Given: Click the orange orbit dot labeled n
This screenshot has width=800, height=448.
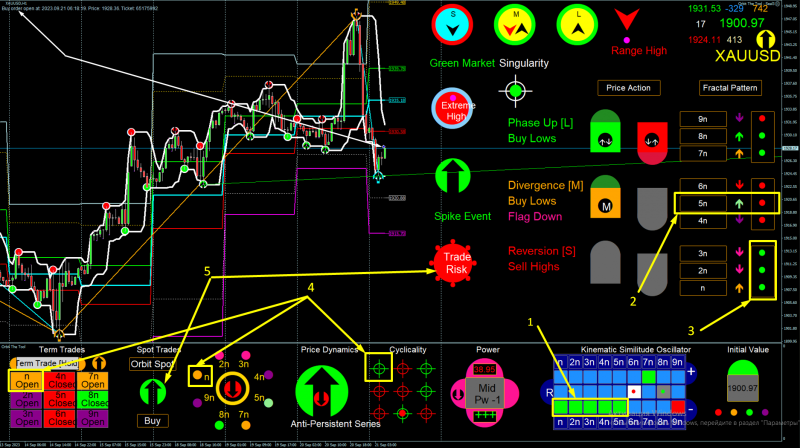Looking at the screenshot, I should click(x=197, y=375).
